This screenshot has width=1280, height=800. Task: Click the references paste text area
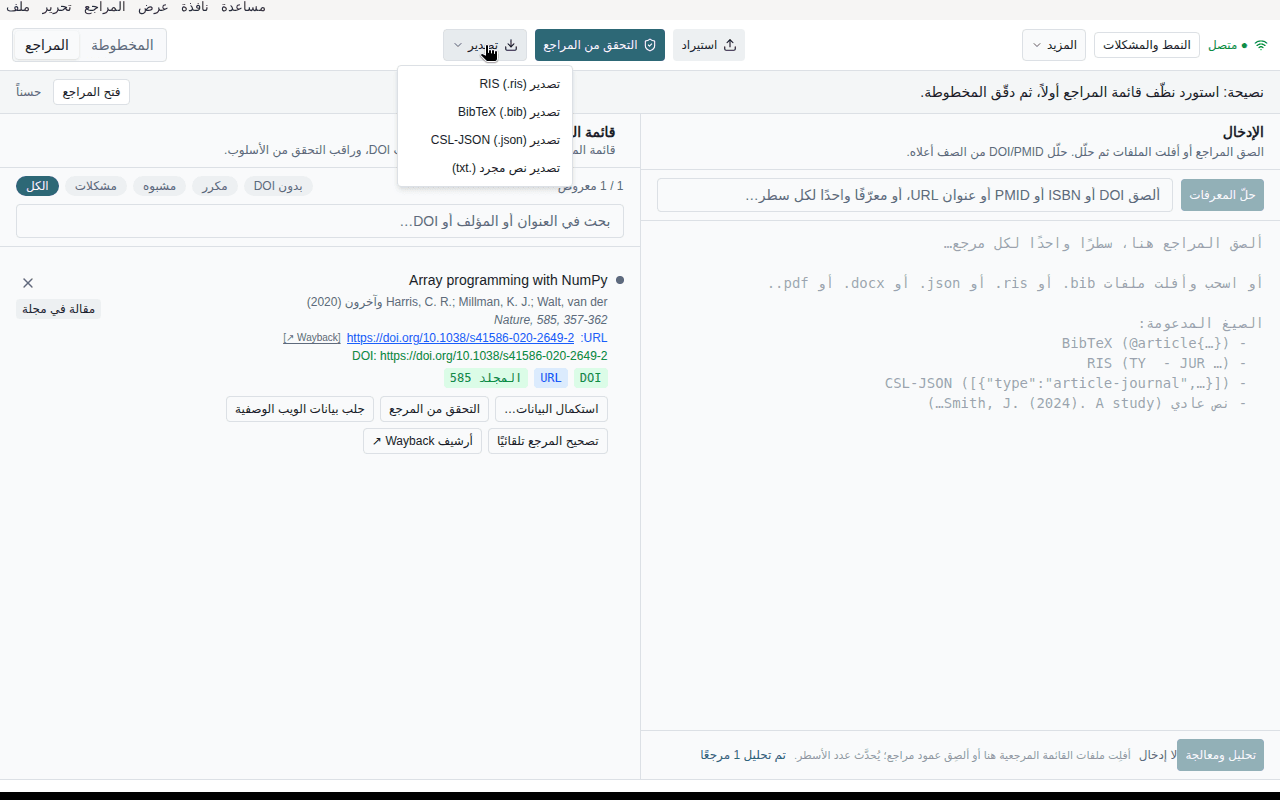960,475
